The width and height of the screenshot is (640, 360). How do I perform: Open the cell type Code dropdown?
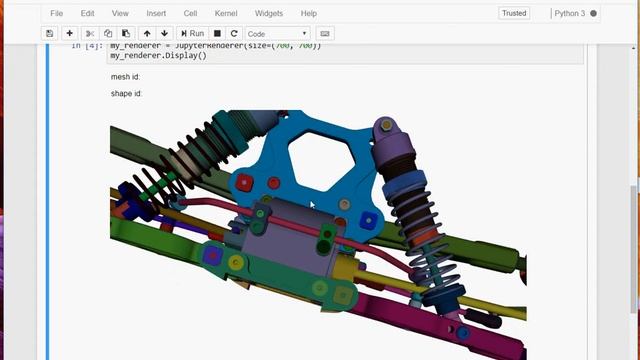[278, 33]
